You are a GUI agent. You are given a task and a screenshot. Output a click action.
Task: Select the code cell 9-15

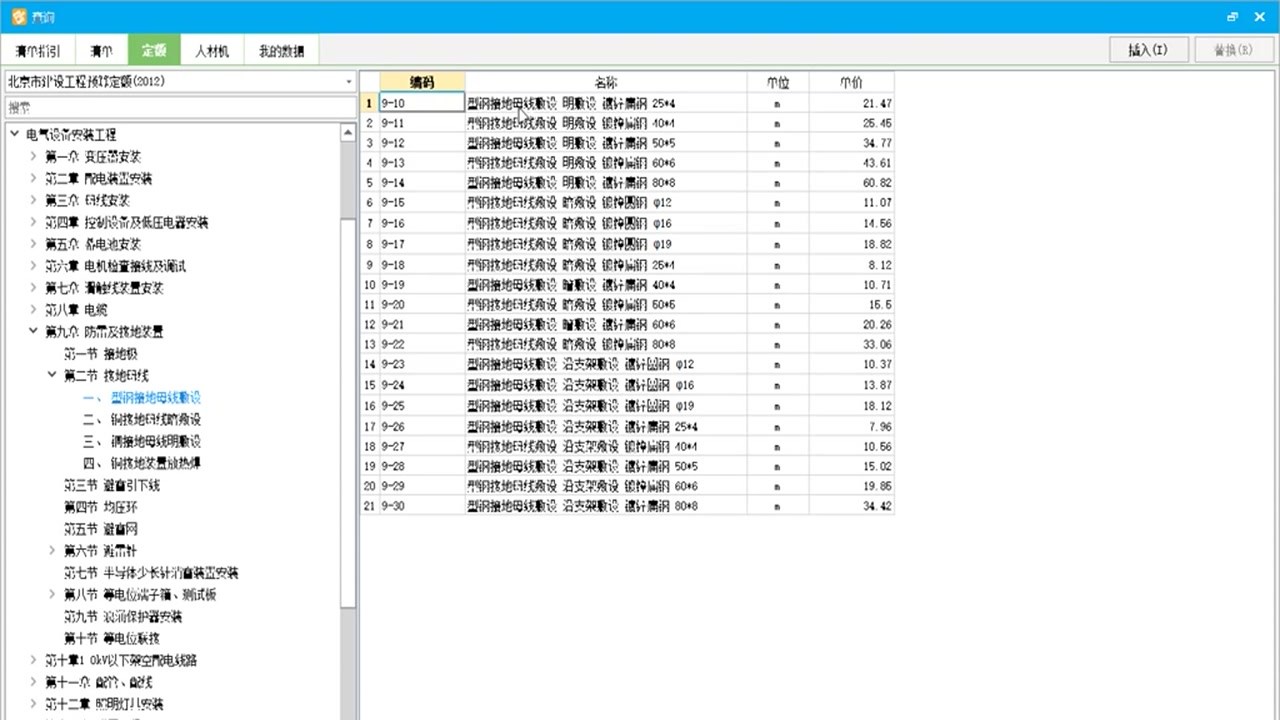(x=422, y=203)
